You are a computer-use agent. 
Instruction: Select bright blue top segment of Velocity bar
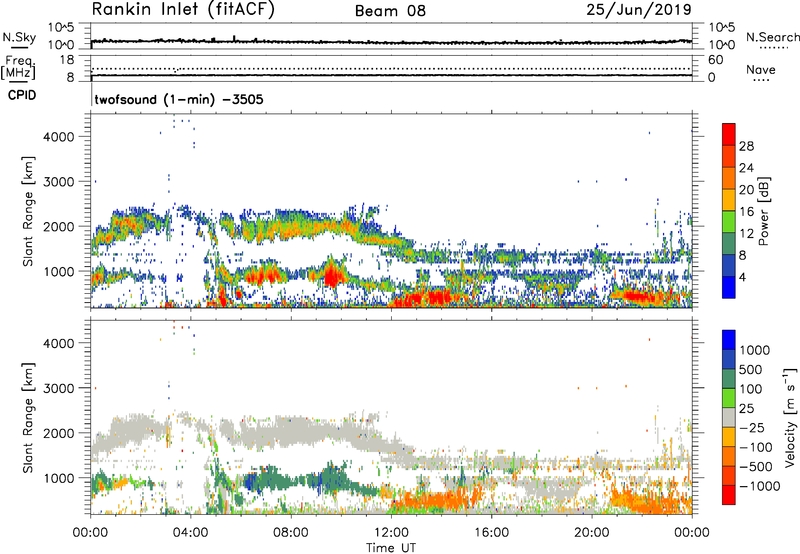point(729,340)
